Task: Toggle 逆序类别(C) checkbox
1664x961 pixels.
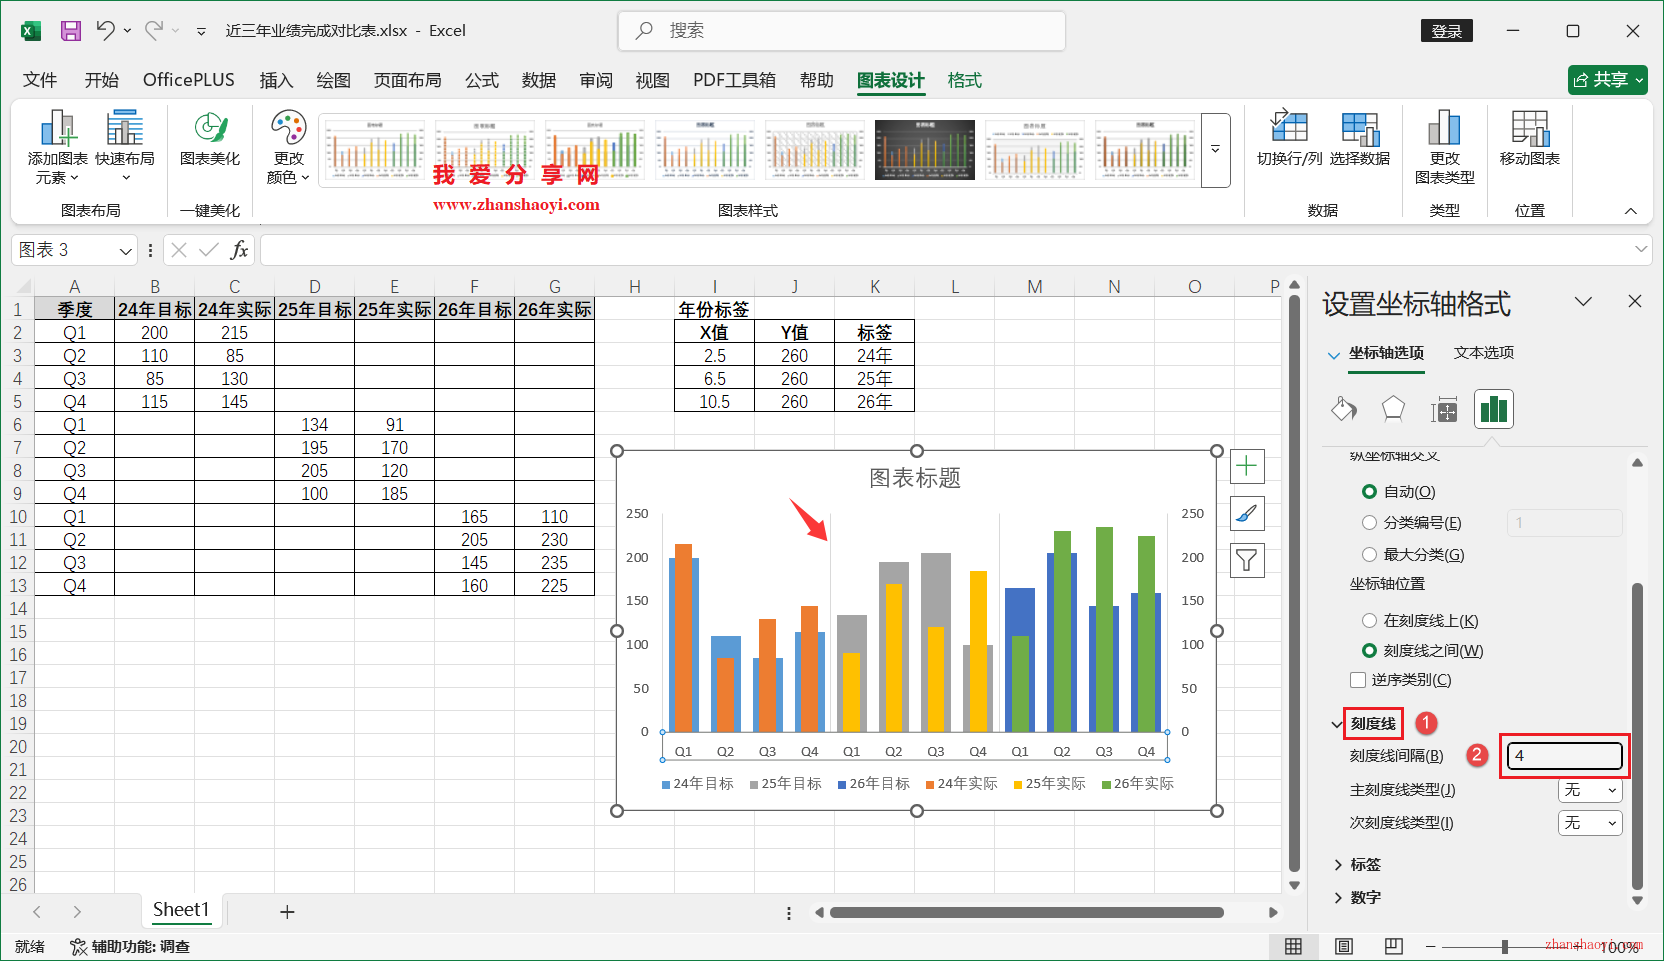Action: (x=1358, y=680)
